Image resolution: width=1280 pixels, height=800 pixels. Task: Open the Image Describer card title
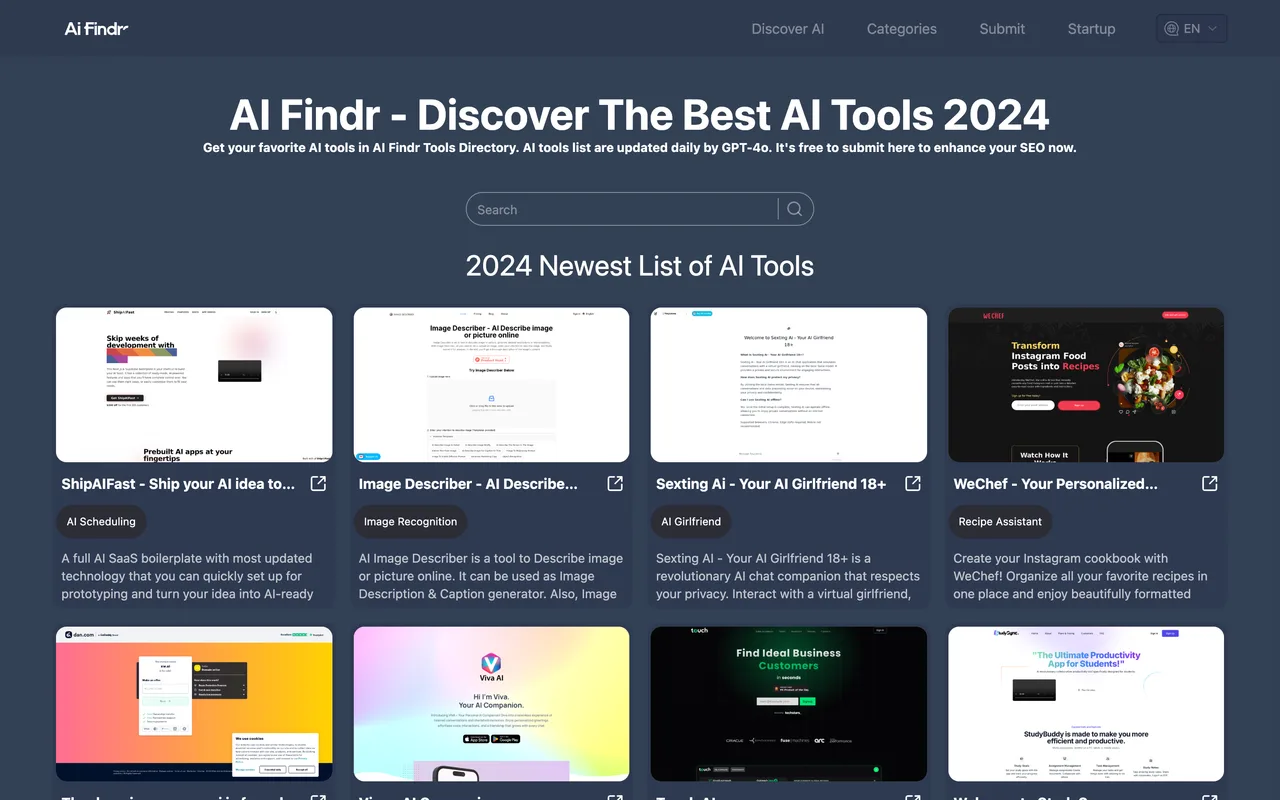(x=468, y=484)
